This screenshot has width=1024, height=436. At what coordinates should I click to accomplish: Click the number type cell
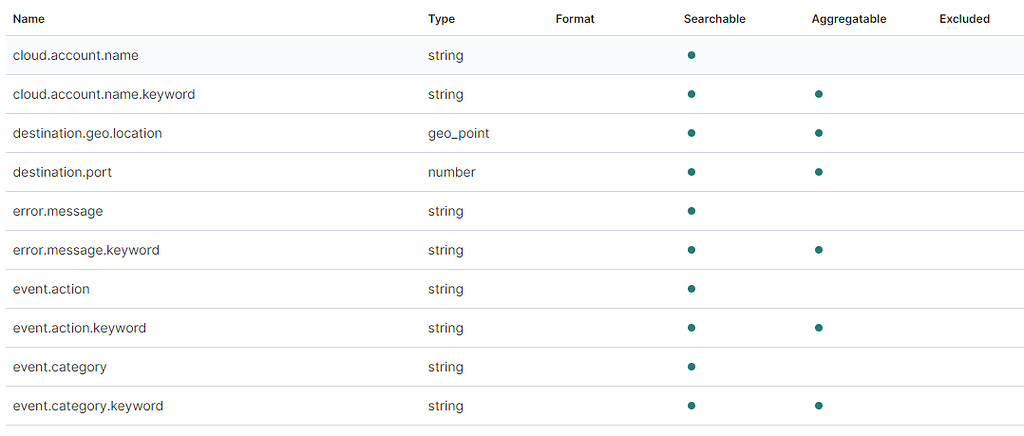click(x=451, y=172)
